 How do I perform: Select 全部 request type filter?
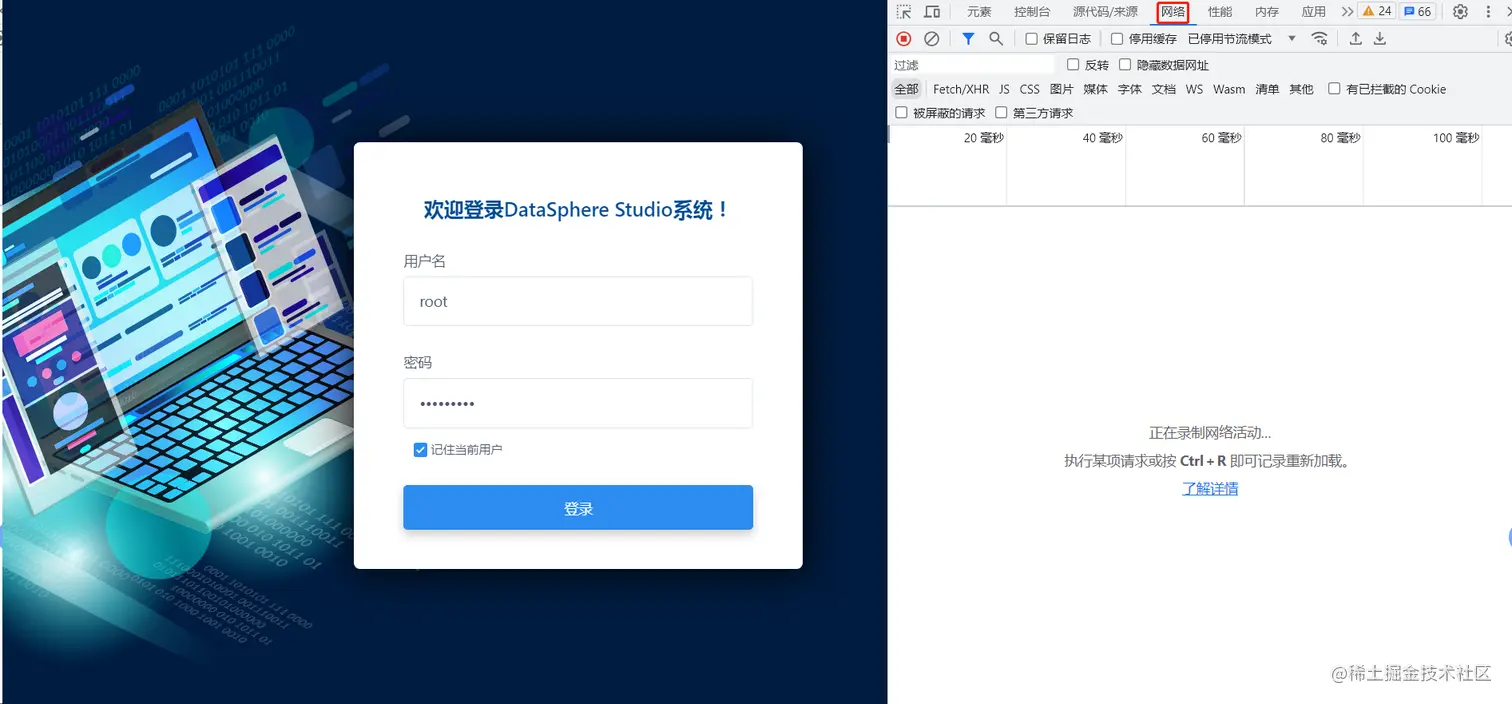(906, 89)
